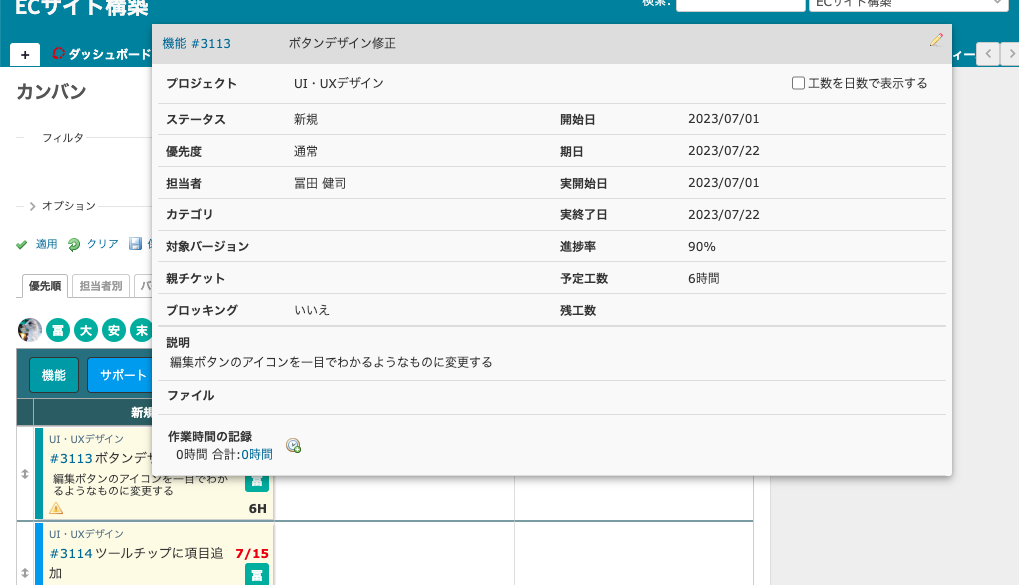Image resolution: width=1019 pixels, height=585 pixels.
Task: Click the drag handle arrows beside card #3113
Action: [x=25, y=473]
